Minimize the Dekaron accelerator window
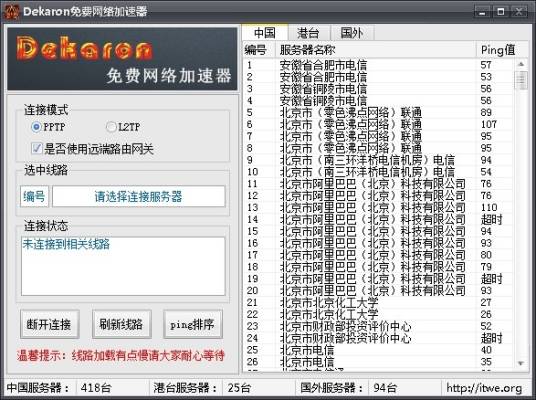 pos(483,12)
